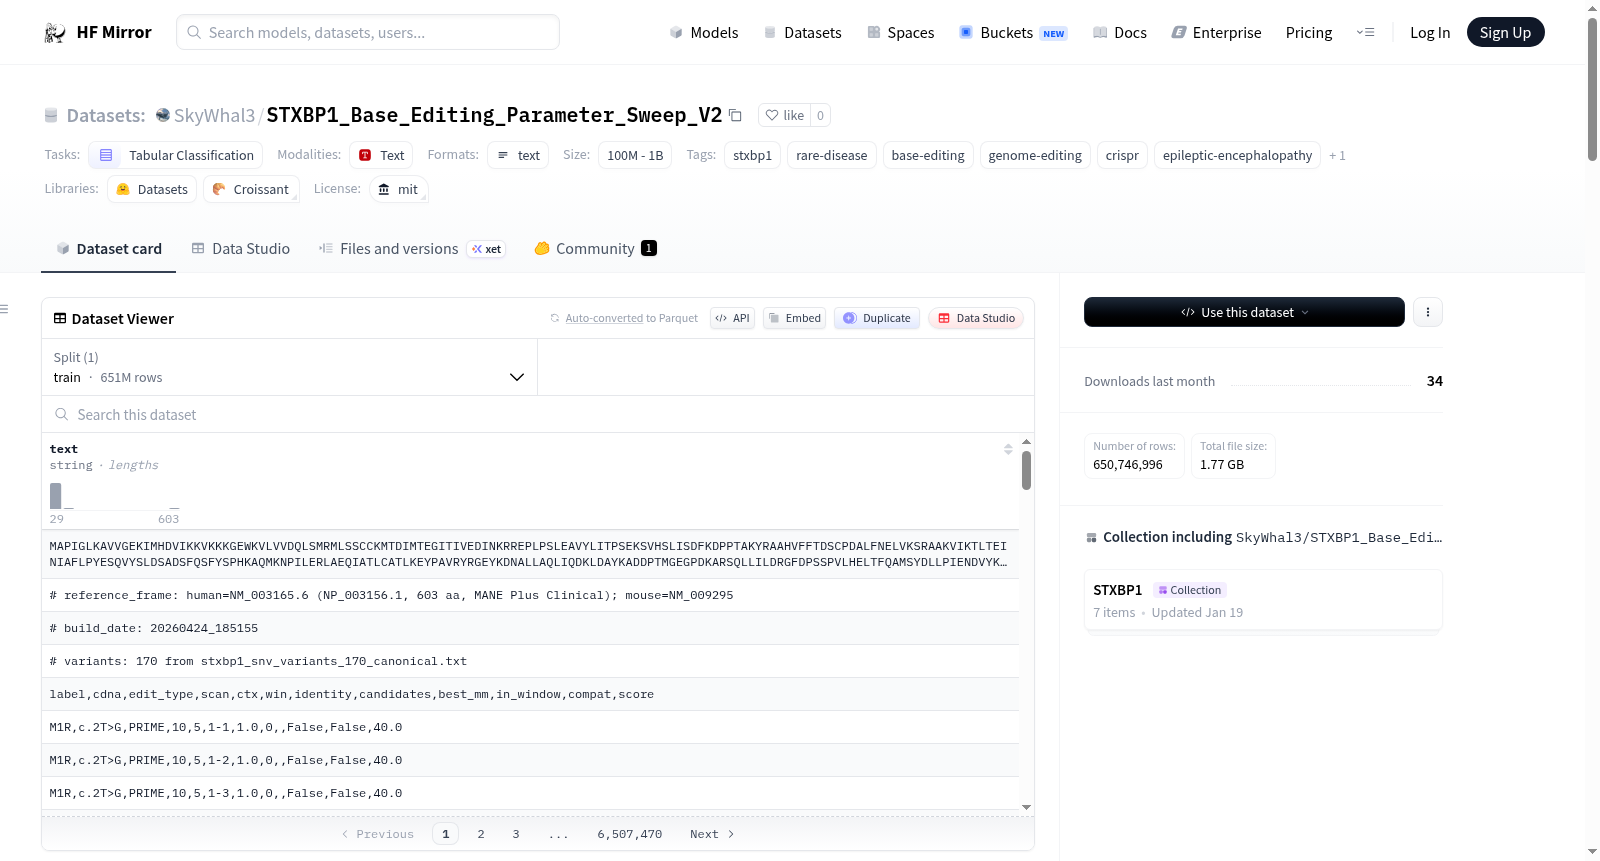
Task: Click the Duplicate button
Action: click(877, 318)
